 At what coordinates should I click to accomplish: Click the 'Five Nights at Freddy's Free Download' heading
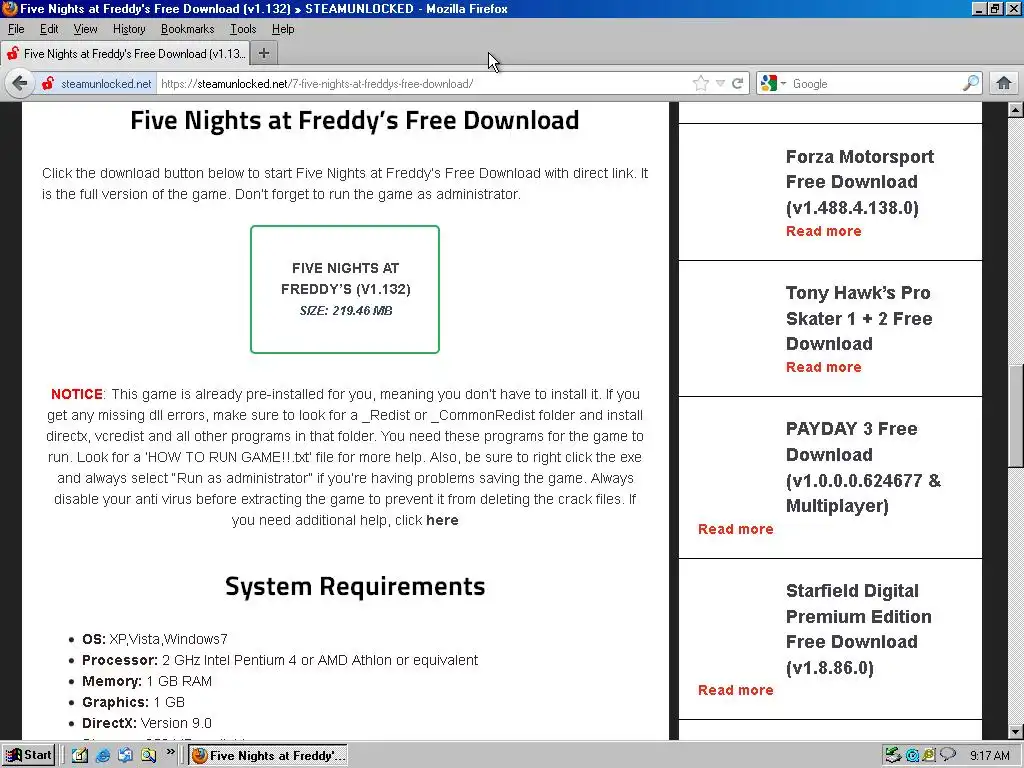pyautogui.click(x=355, y=120)
